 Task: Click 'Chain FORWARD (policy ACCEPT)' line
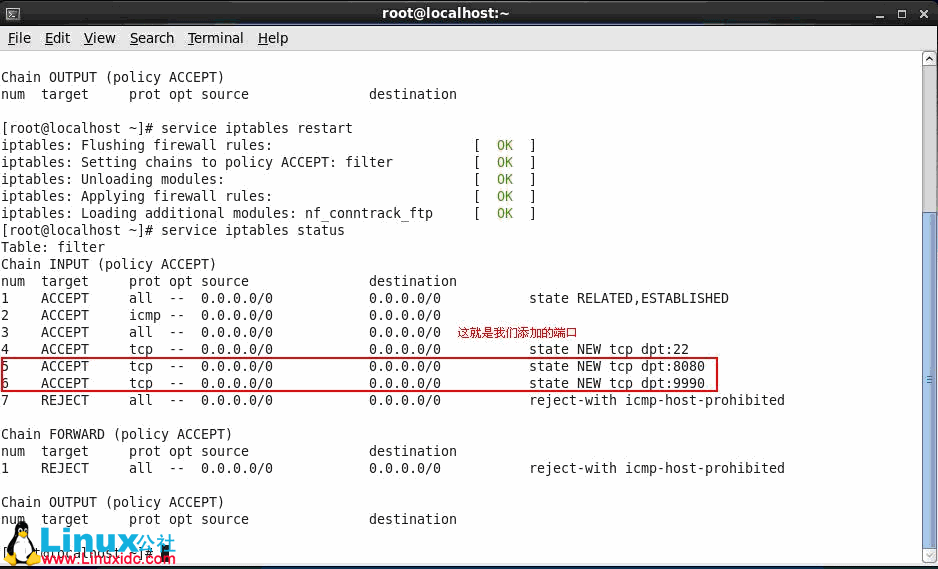[117, 434]
